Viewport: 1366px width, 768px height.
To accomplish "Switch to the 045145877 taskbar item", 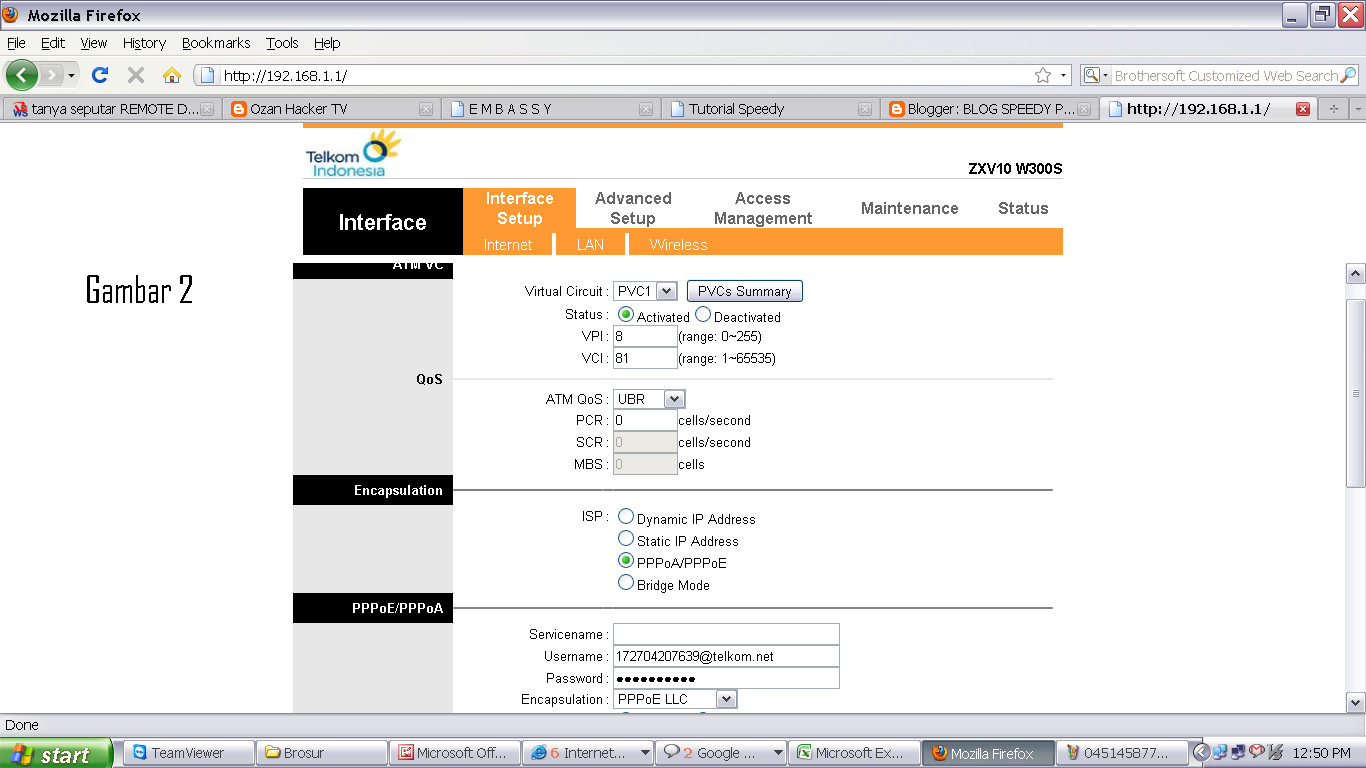I will point(1122,753).
